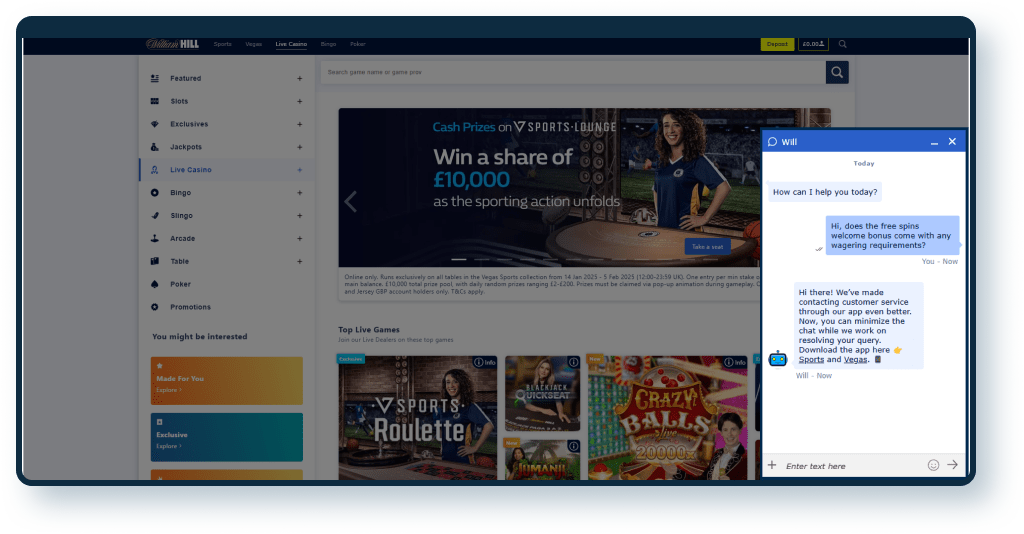Expand the Slots category
Viewport: 1024px width, 534px height.
300,101
